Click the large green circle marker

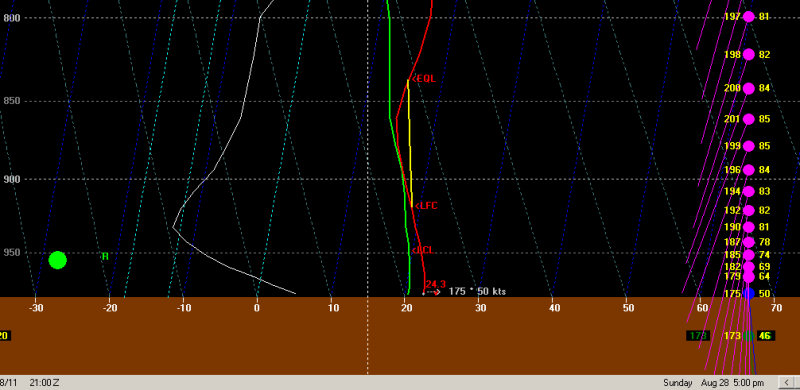(x=58, y=260)
